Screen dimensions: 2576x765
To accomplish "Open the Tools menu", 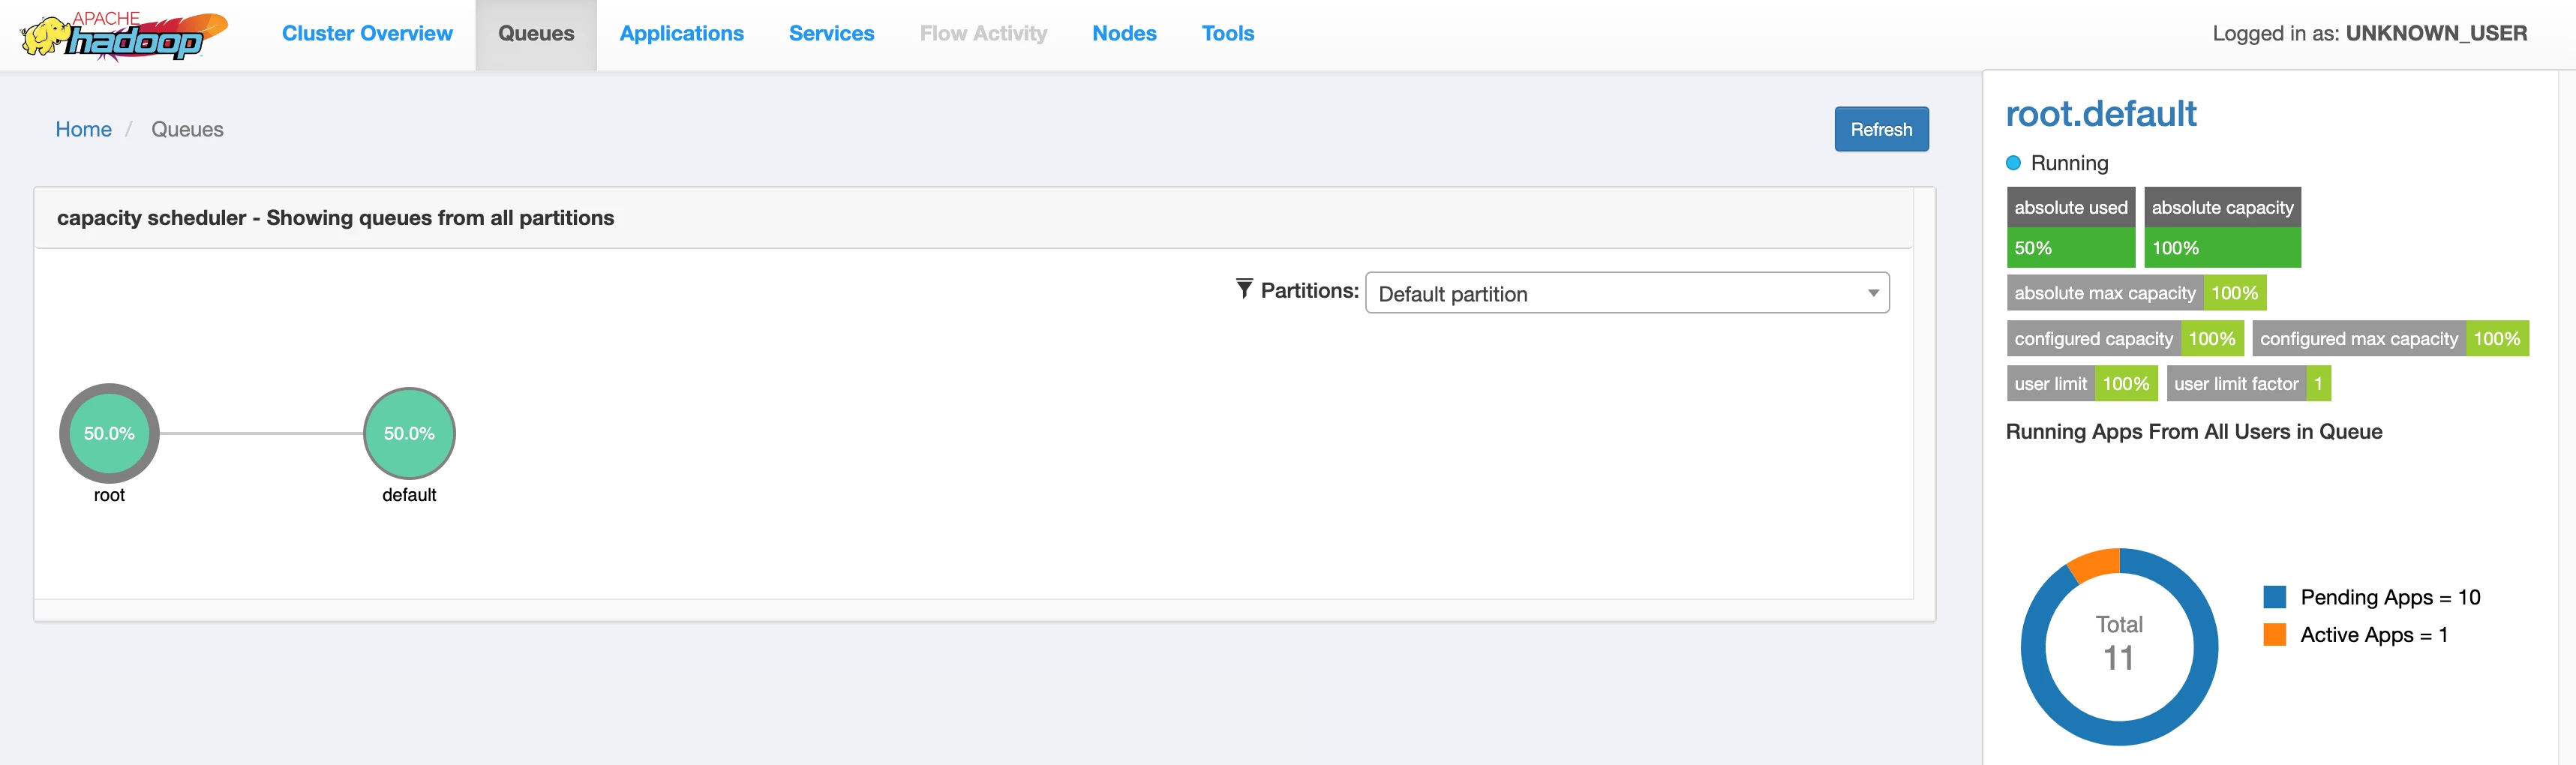I will click(x=1227, y=34).
